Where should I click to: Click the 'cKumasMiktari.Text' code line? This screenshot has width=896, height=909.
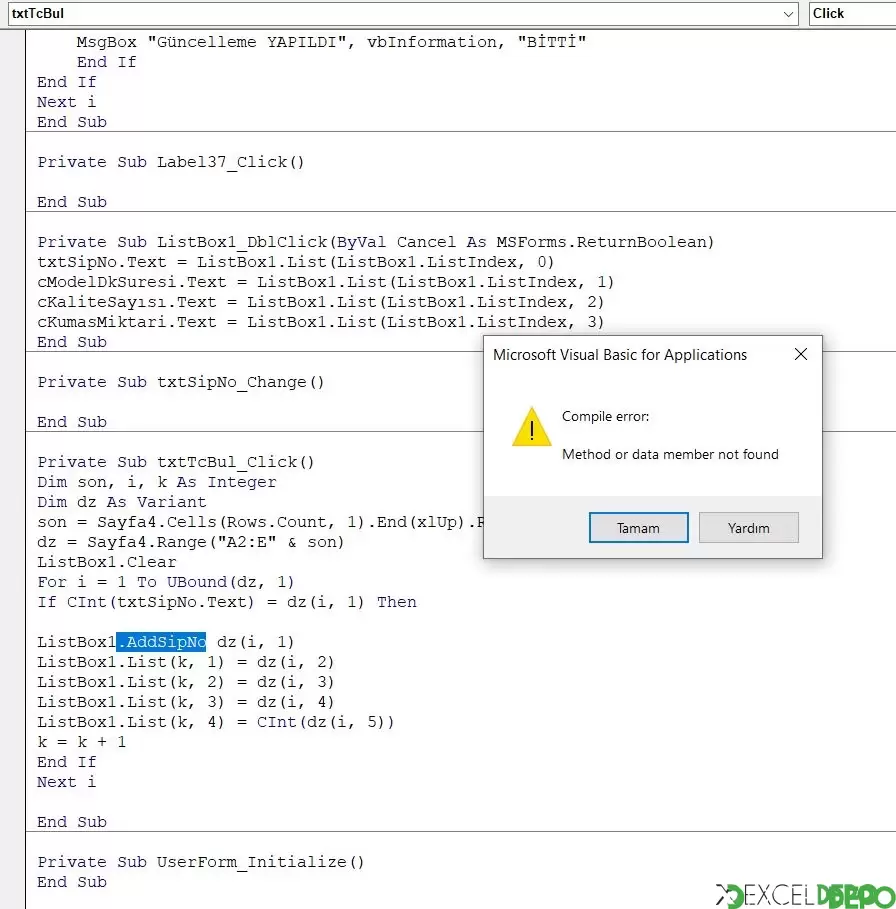pos(320,322)
